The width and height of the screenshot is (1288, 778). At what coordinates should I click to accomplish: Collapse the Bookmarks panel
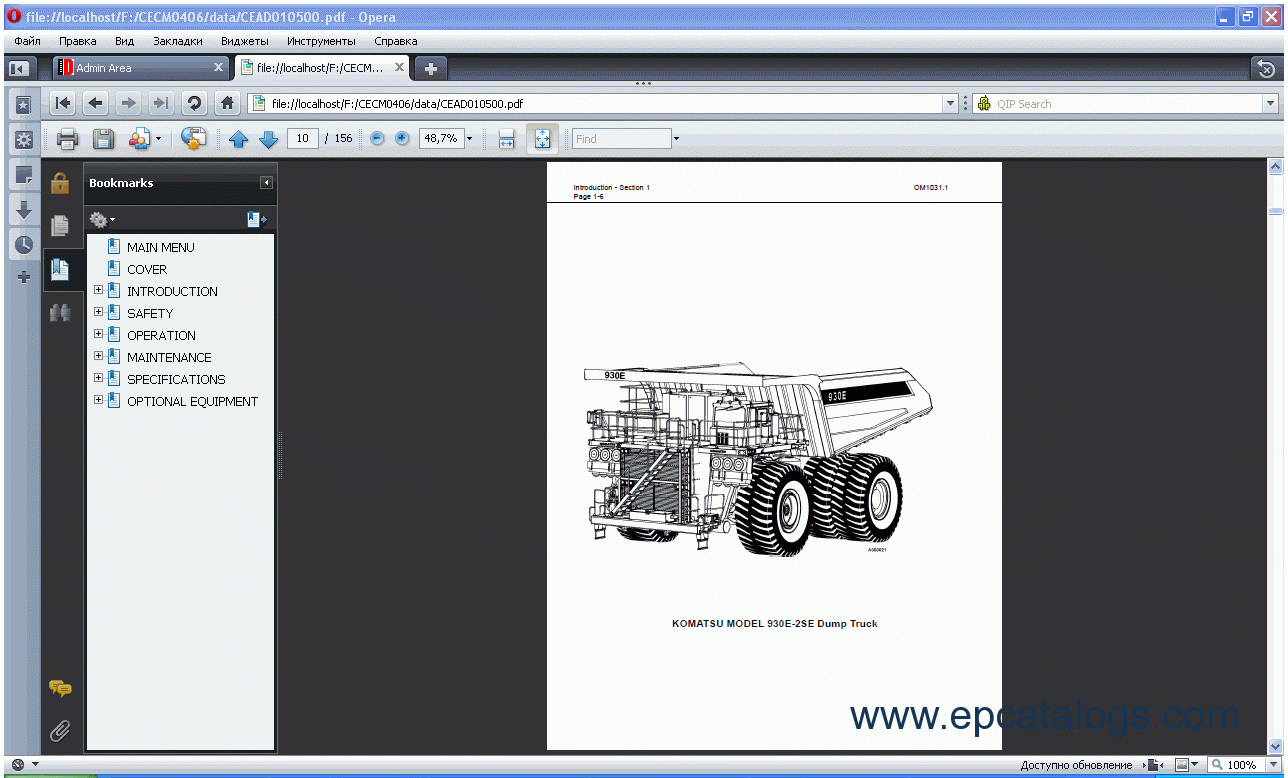266,183
